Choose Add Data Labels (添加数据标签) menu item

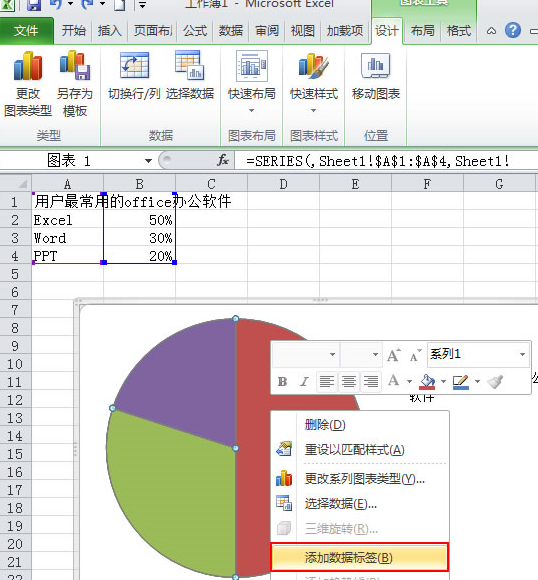tap(360, 557)
